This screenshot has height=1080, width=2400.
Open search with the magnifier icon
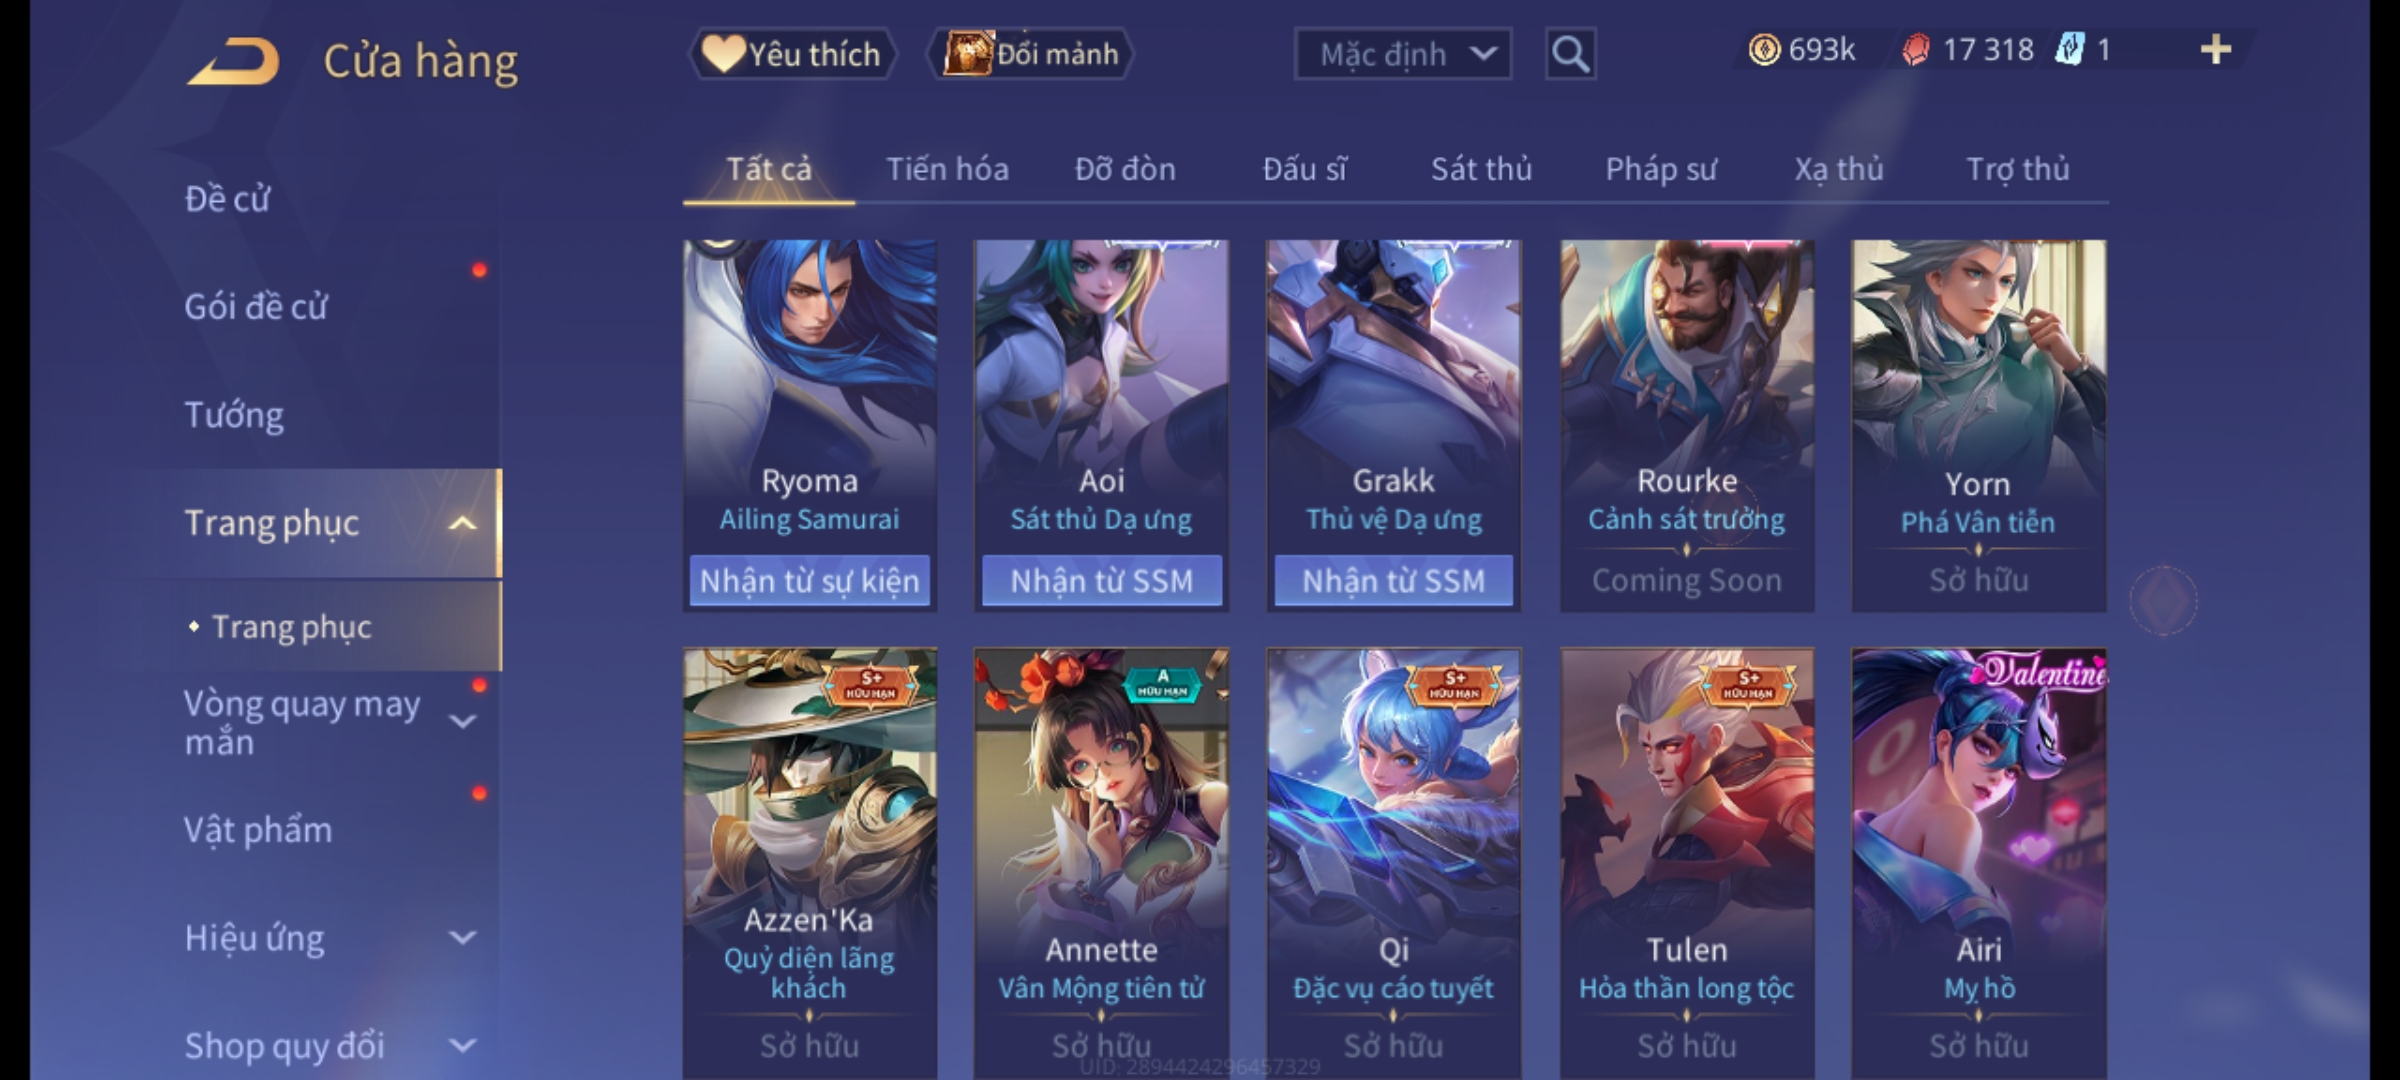coord(1570,54)
